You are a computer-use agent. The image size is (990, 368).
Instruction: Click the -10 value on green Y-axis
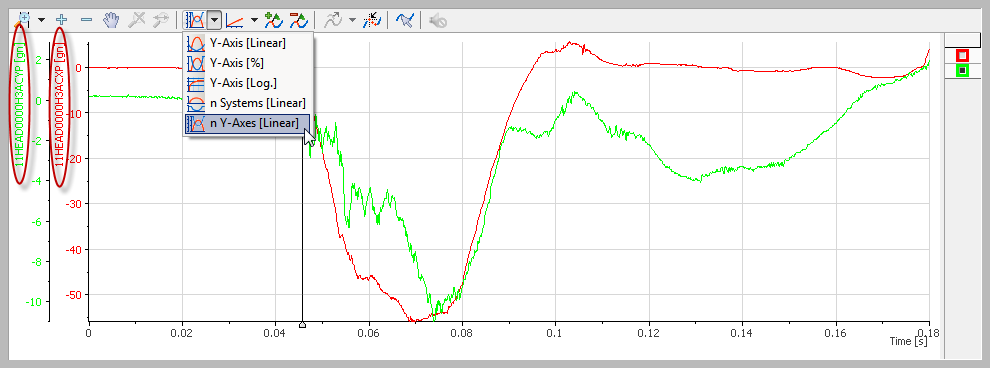click(34, 302)
